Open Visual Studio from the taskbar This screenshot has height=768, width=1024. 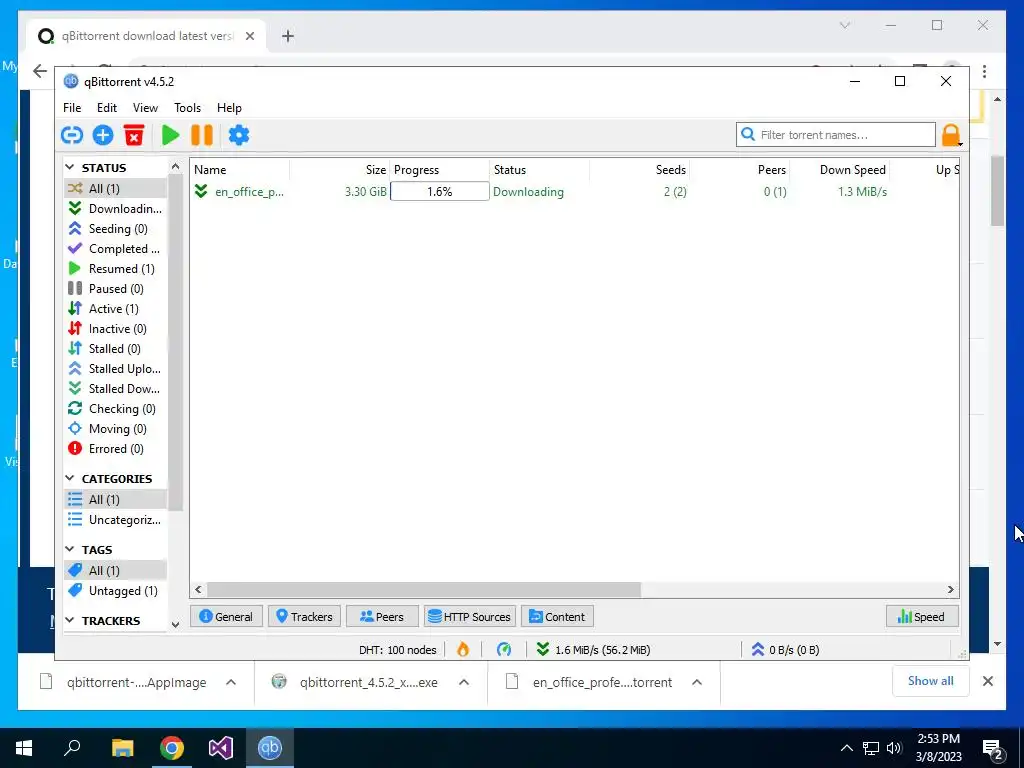point(221,748)
